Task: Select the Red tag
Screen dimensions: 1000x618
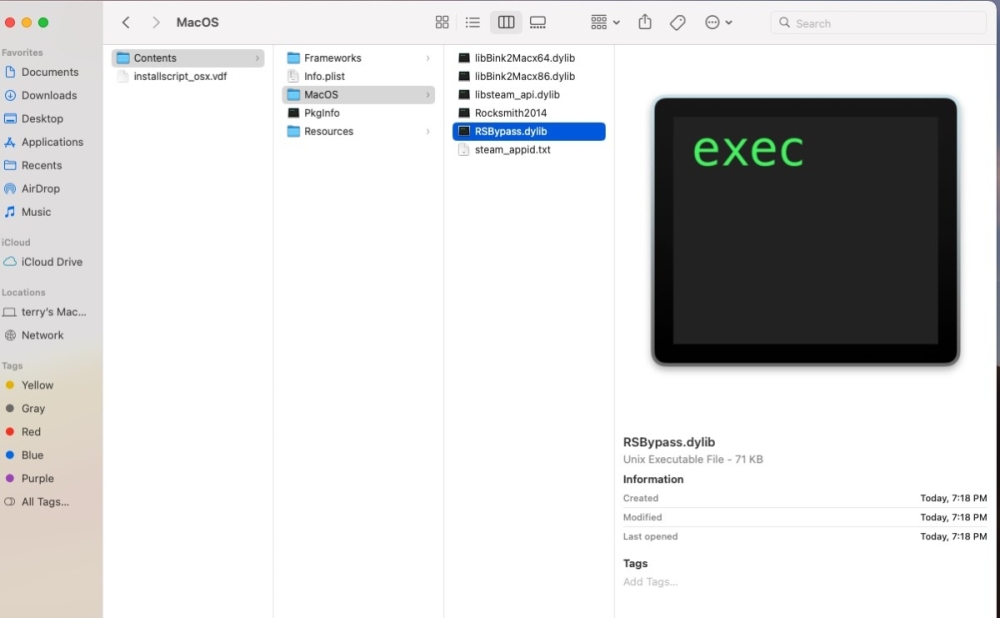Action: coord(31,432)
